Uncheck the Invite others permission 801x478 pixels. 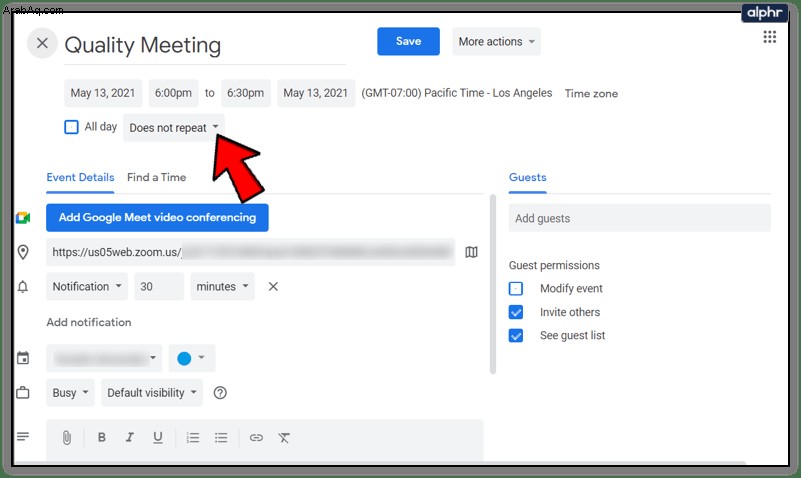(x=516, y=312)
